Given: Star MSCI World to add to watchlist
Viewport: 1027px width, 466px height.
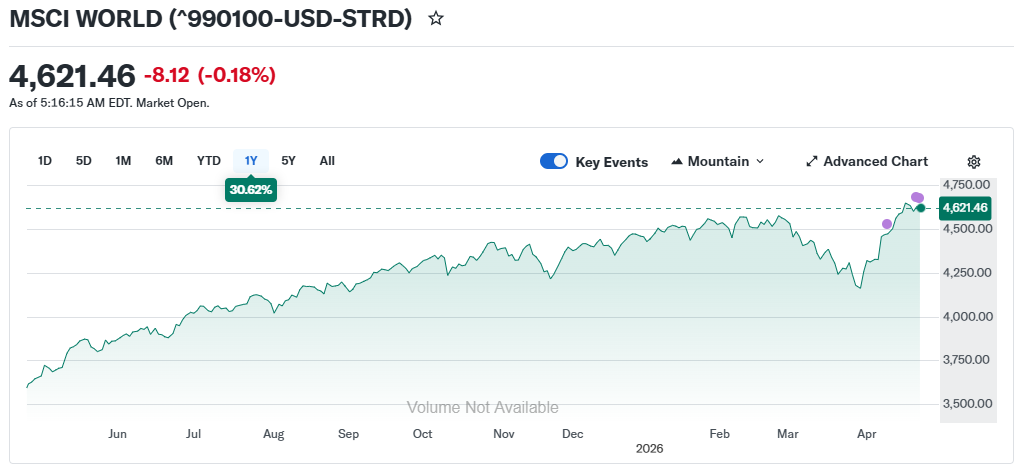Looking at the screenshot, I should [436, 19].
